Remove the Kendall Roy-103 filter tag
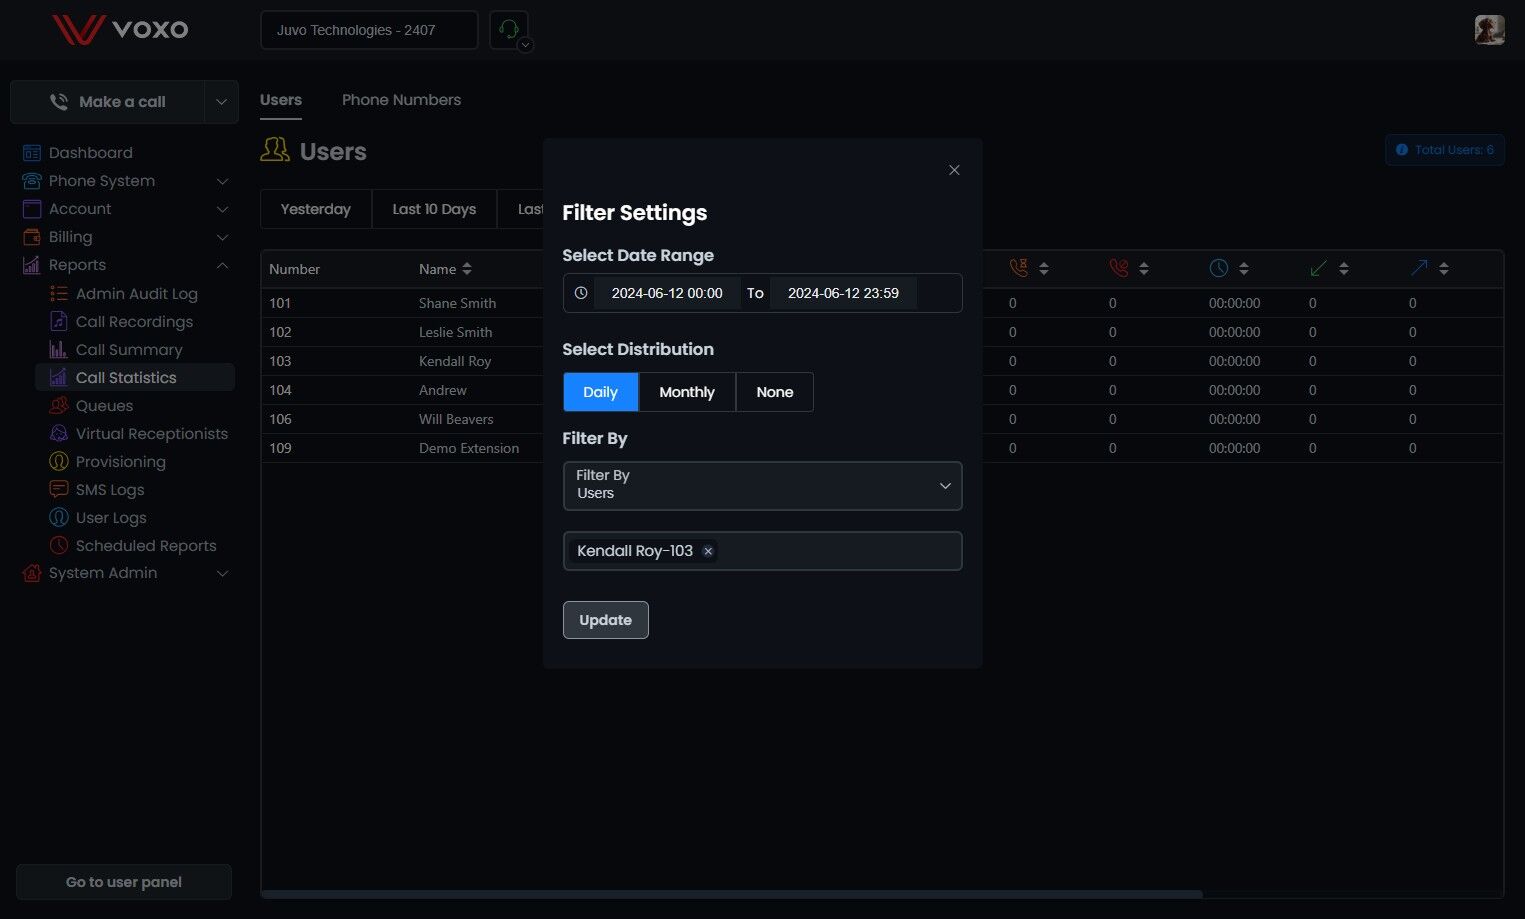The image size is (1525, 919). [x=708, y=551]
